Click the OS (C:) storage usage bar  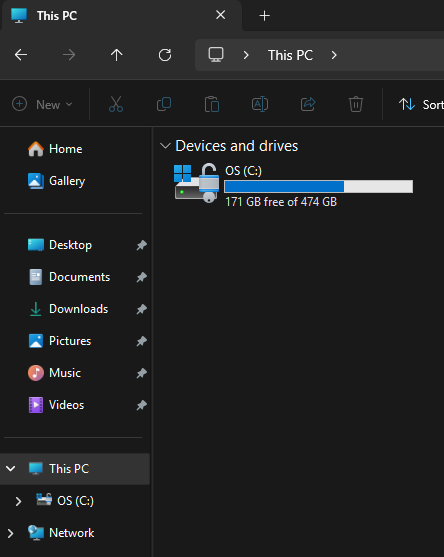click(319, 186)
